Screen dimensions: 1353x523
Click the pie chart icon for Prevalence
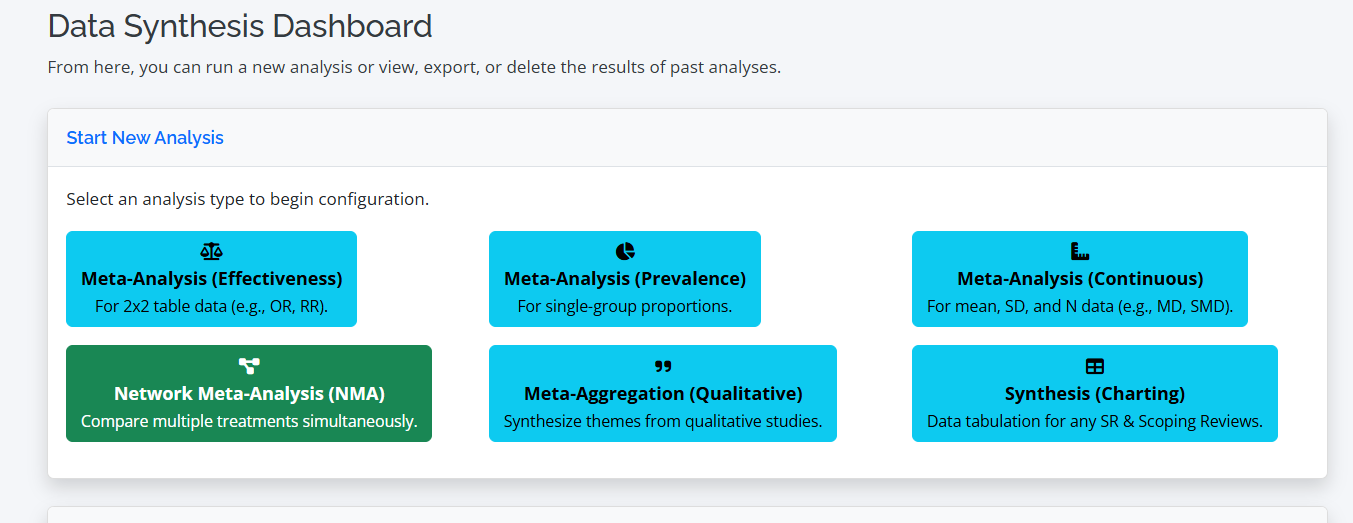click(x=625, y=251)
